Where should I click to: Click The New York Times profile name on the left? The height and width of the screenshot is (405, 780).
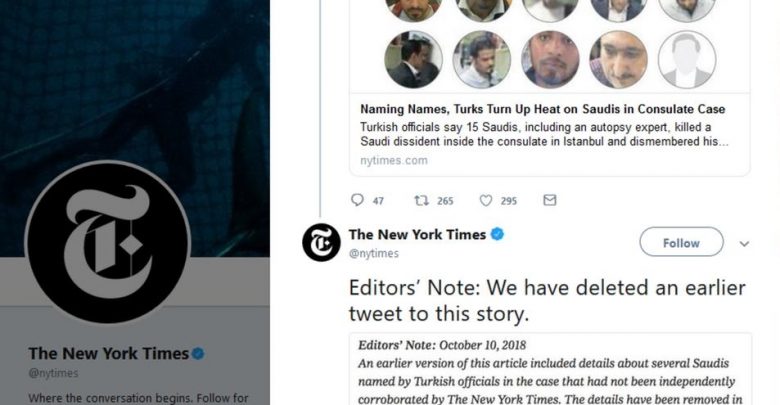[108, 353]
